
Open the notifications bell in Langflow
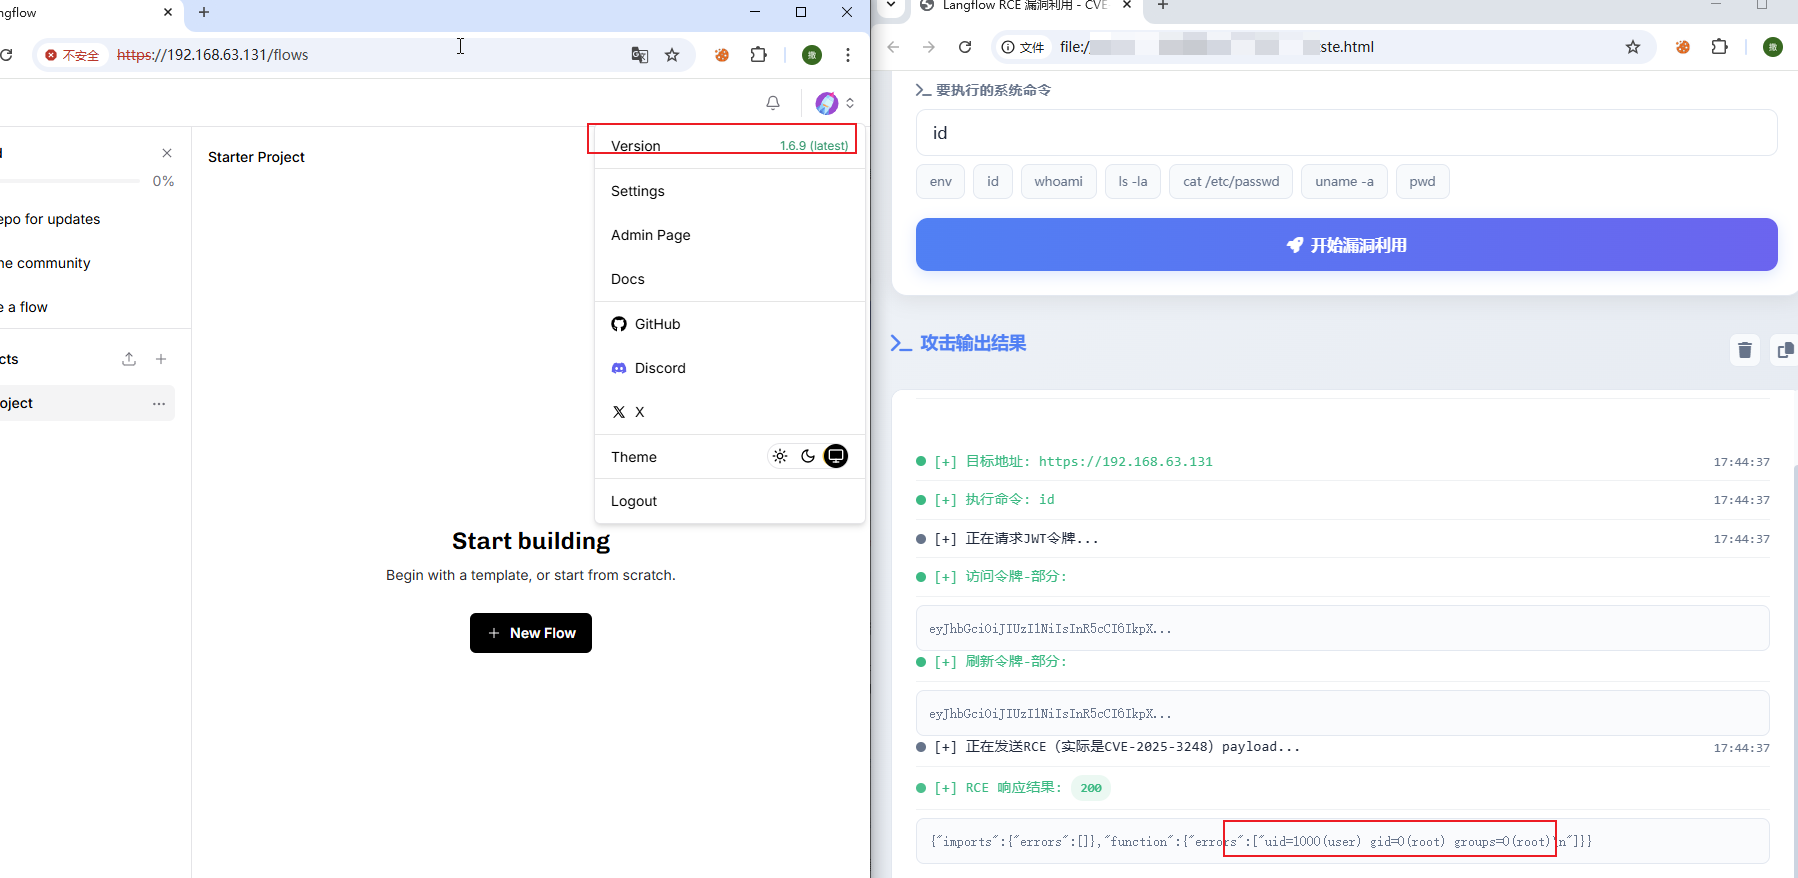click(773, 103)
